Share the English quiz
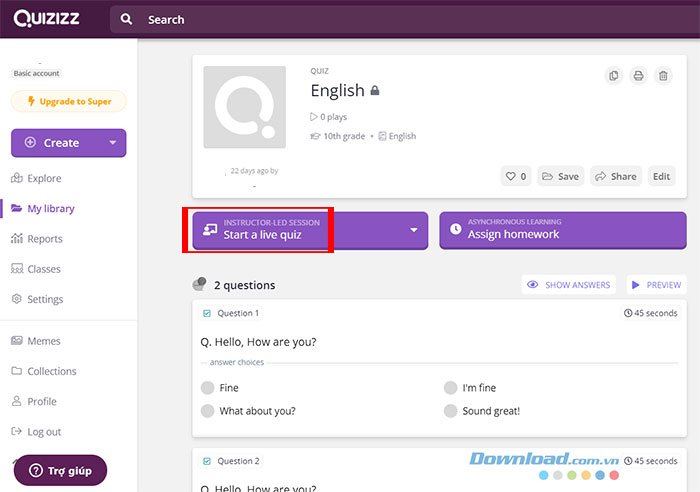 (x=616, y=176)
